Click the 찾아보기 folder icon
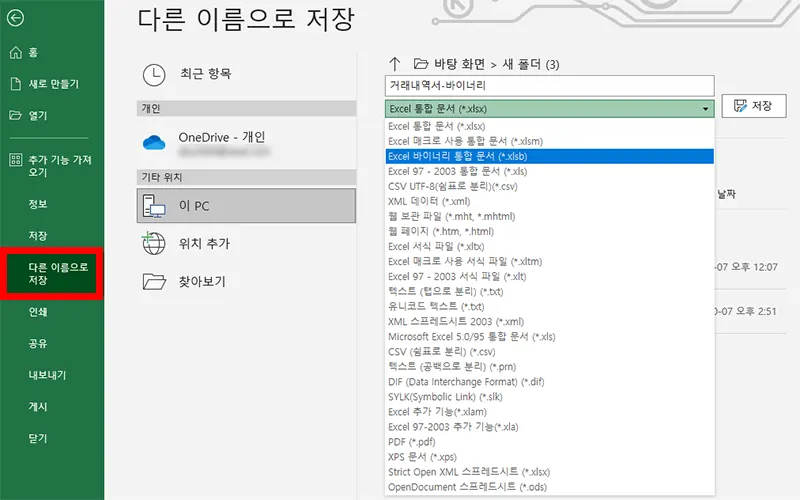Image resolution: width=800 pixels, height=500 pixels. point(154,281)
